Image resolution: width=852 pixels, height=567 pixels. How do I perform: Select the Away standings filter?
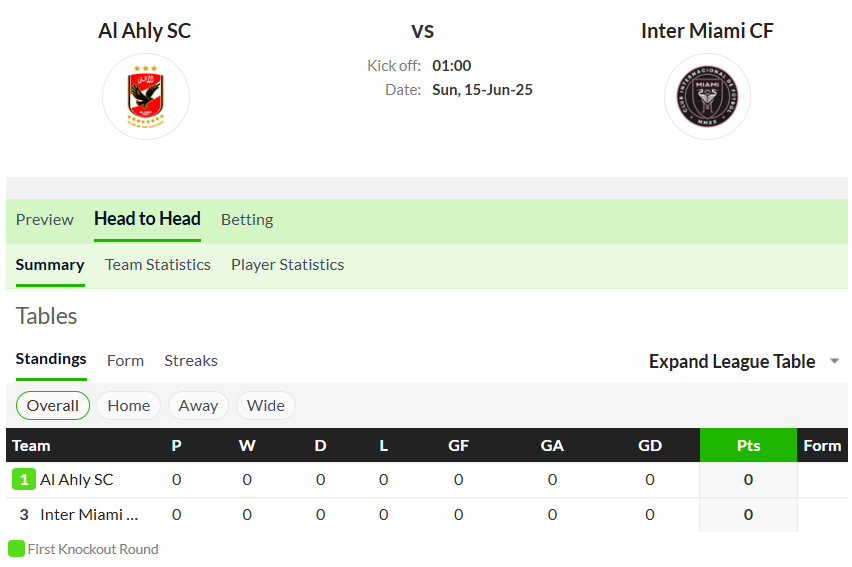tap(198, 406)
